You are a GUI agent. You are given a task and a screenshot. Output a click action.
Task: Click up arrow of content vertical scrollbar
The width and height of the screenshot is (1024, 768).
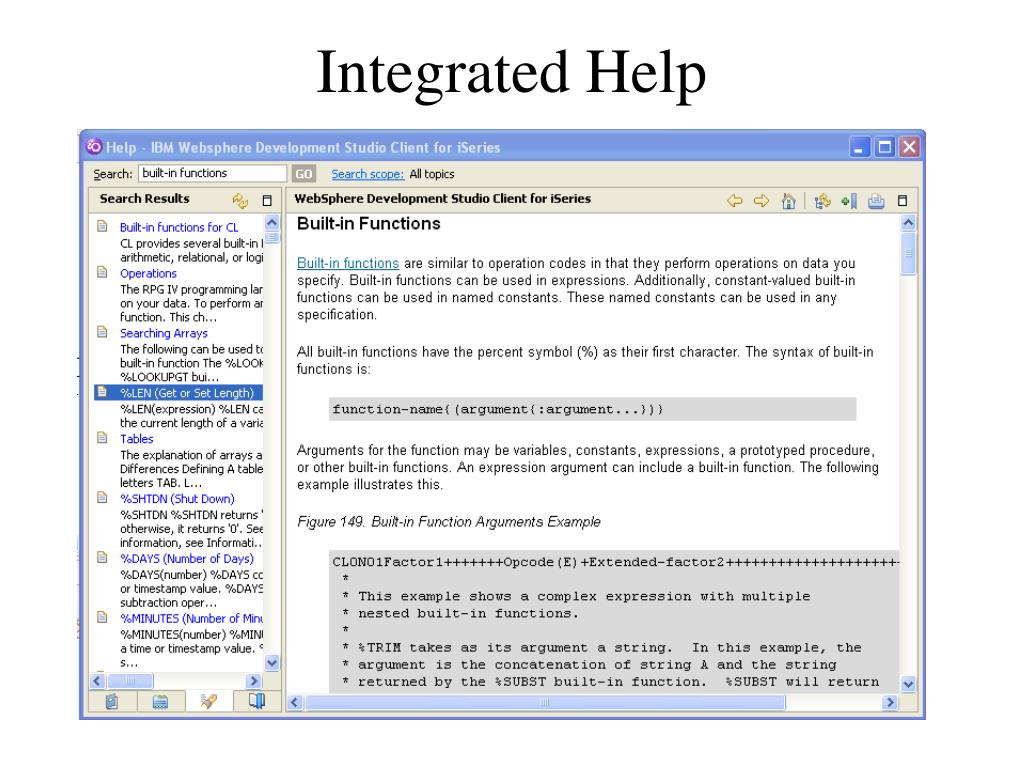tap(908, 223)
